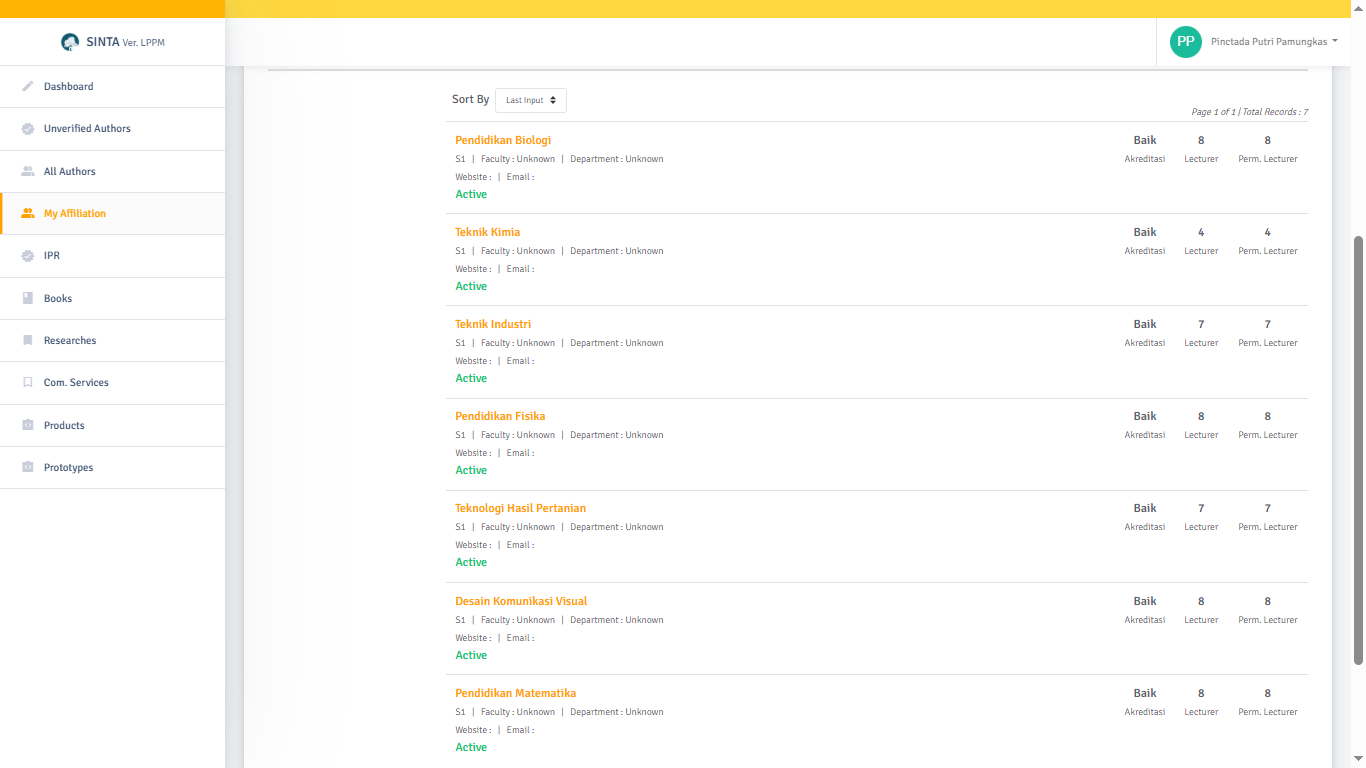Open the Pendidikan Fisika program link
1366x768 pixels.
[500, 416]
